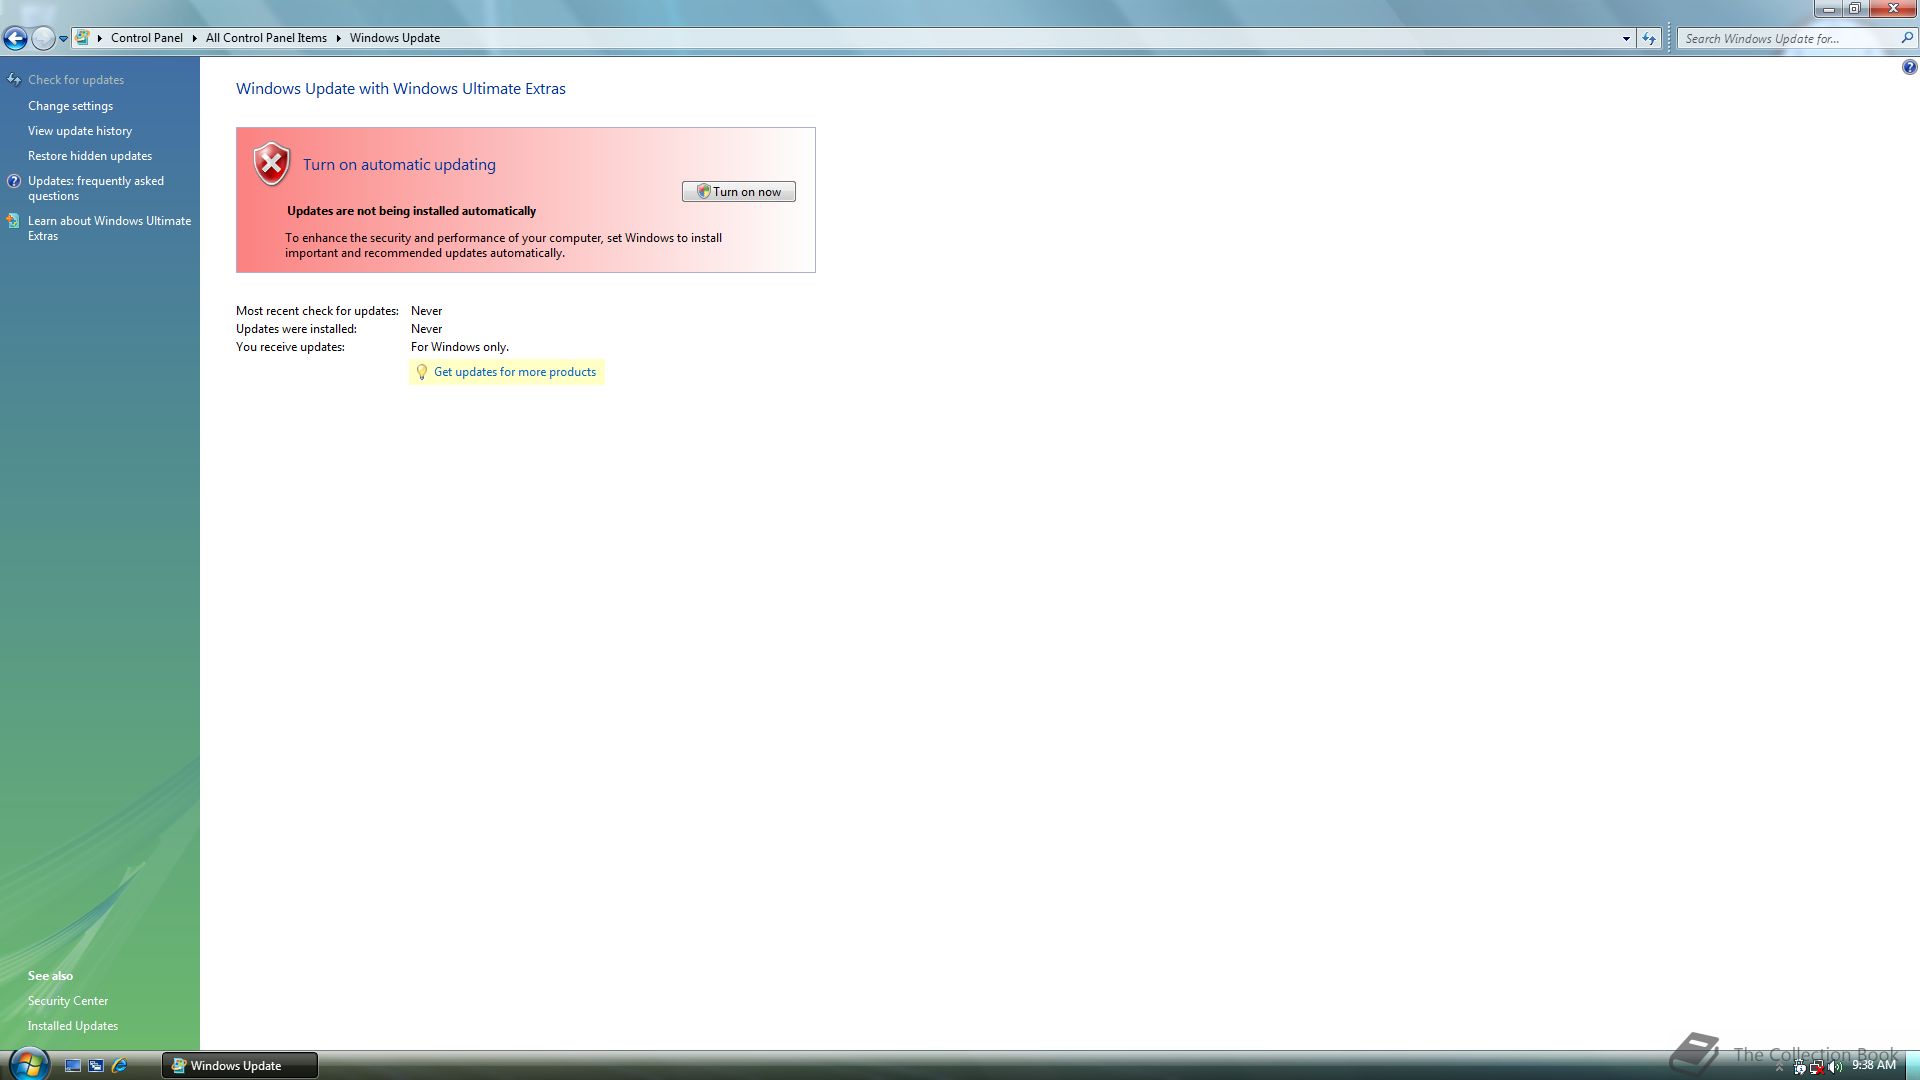The image size is (1920, 1080).
Task: Select All Control Panel Items breadcrumb
Action: [266, 38]
